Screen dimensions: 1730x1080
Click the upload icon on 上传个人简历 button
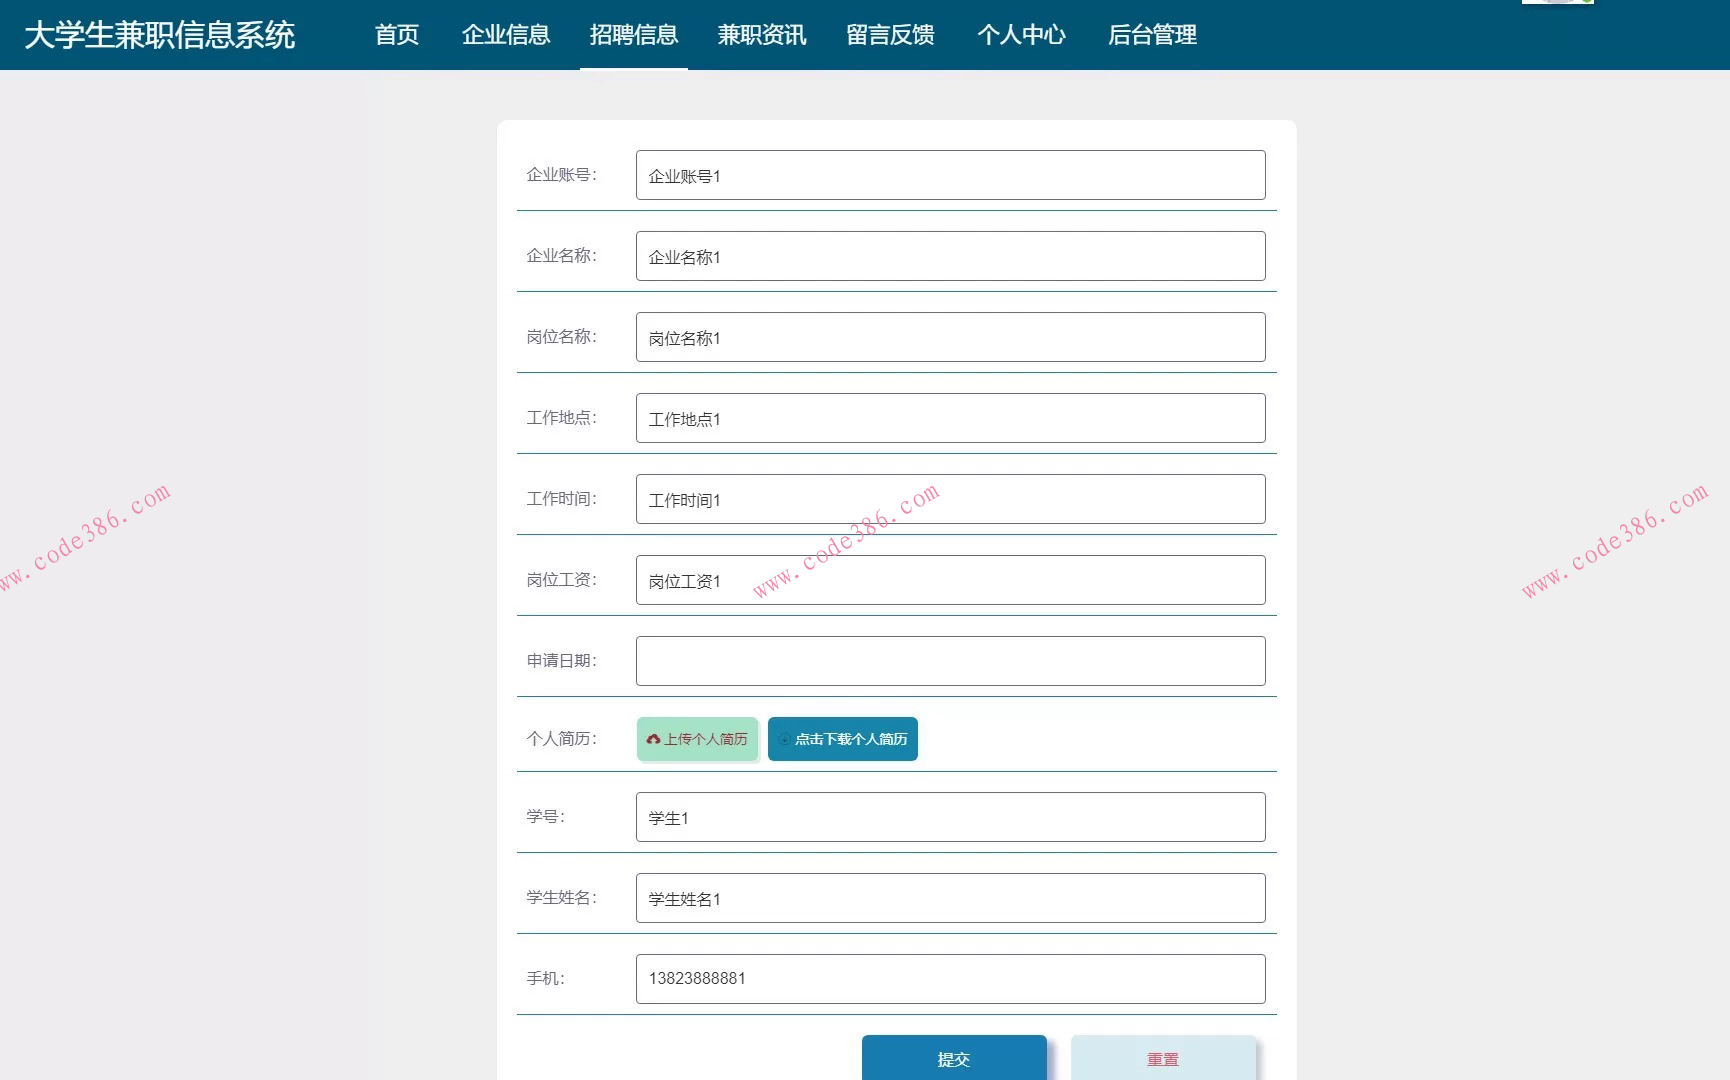point(654,740)
